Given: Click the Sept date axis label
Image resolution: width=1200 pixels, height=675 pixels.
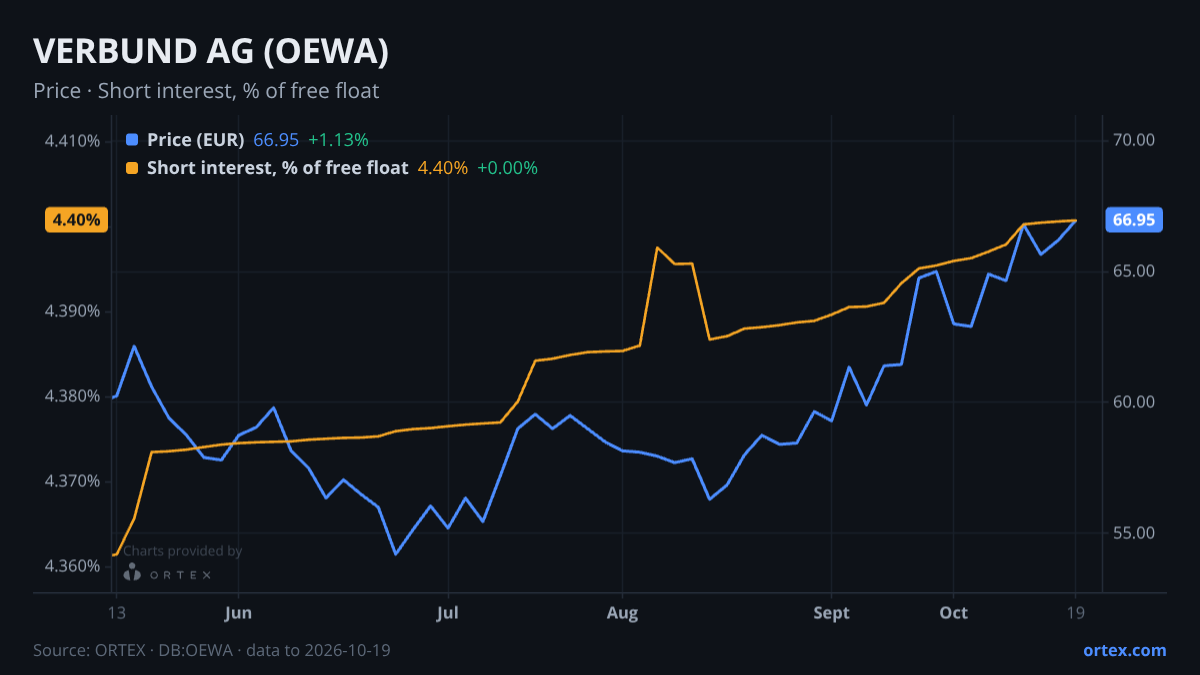Looking at the screenshot, I should click(x=832, y=613).
